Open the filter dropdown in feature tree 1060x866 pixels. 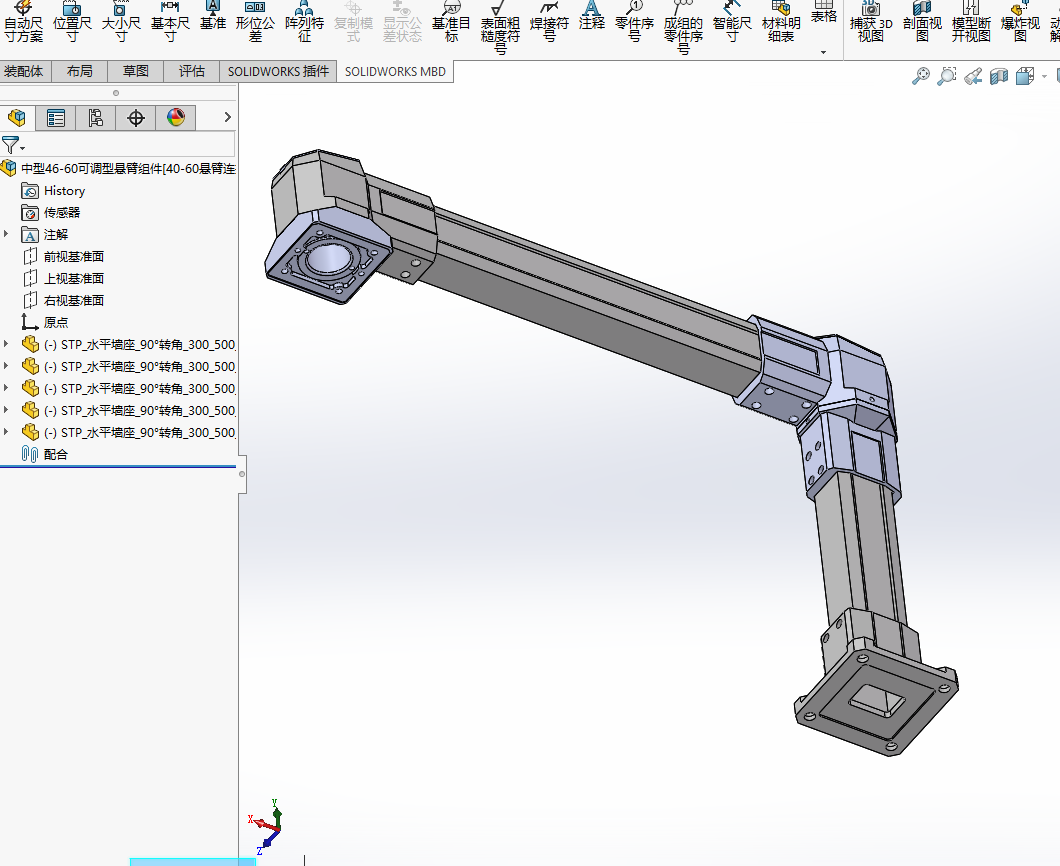click(x=14, y=145)
